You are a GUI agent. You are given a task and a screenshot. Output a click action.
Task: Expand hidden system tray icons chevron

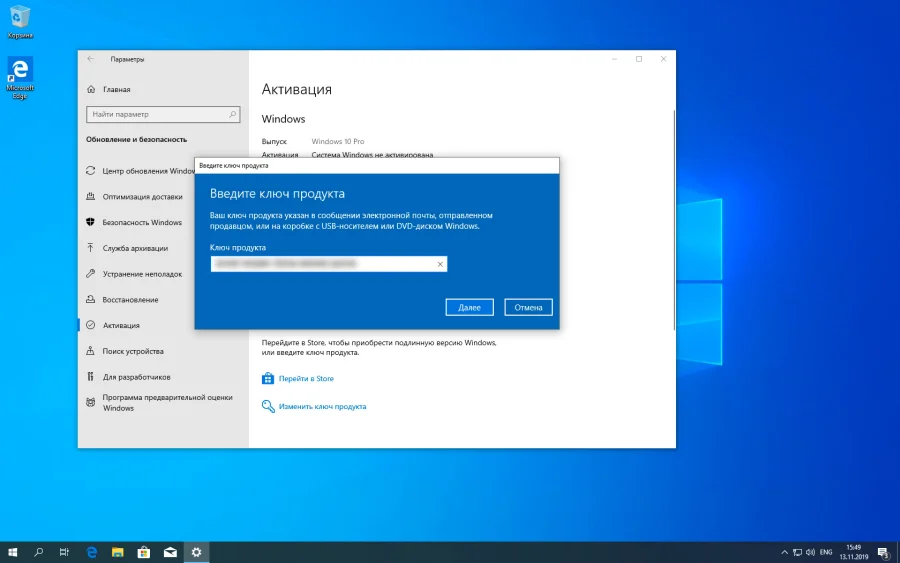point(783,552)
